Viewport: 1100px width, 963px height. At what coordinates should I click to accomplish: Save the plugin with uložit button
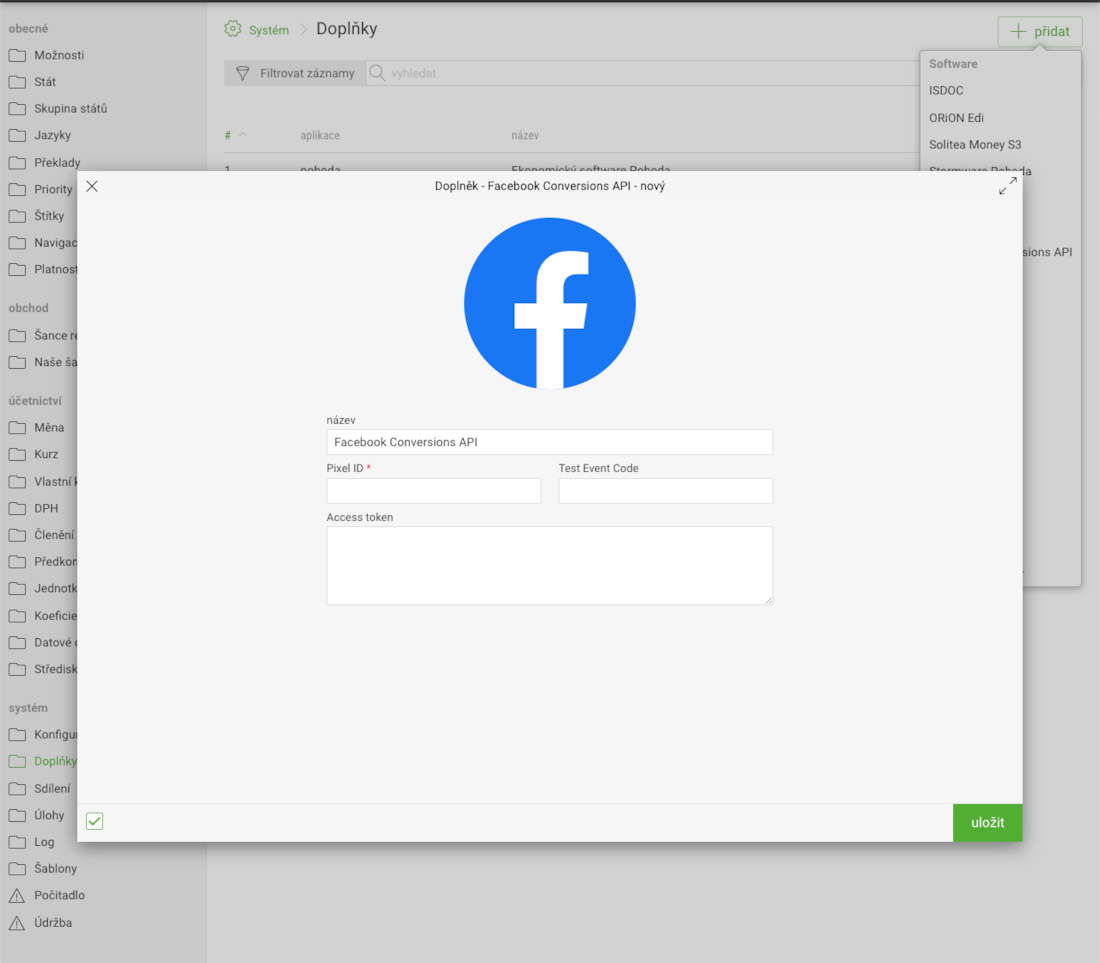(987, 822)
